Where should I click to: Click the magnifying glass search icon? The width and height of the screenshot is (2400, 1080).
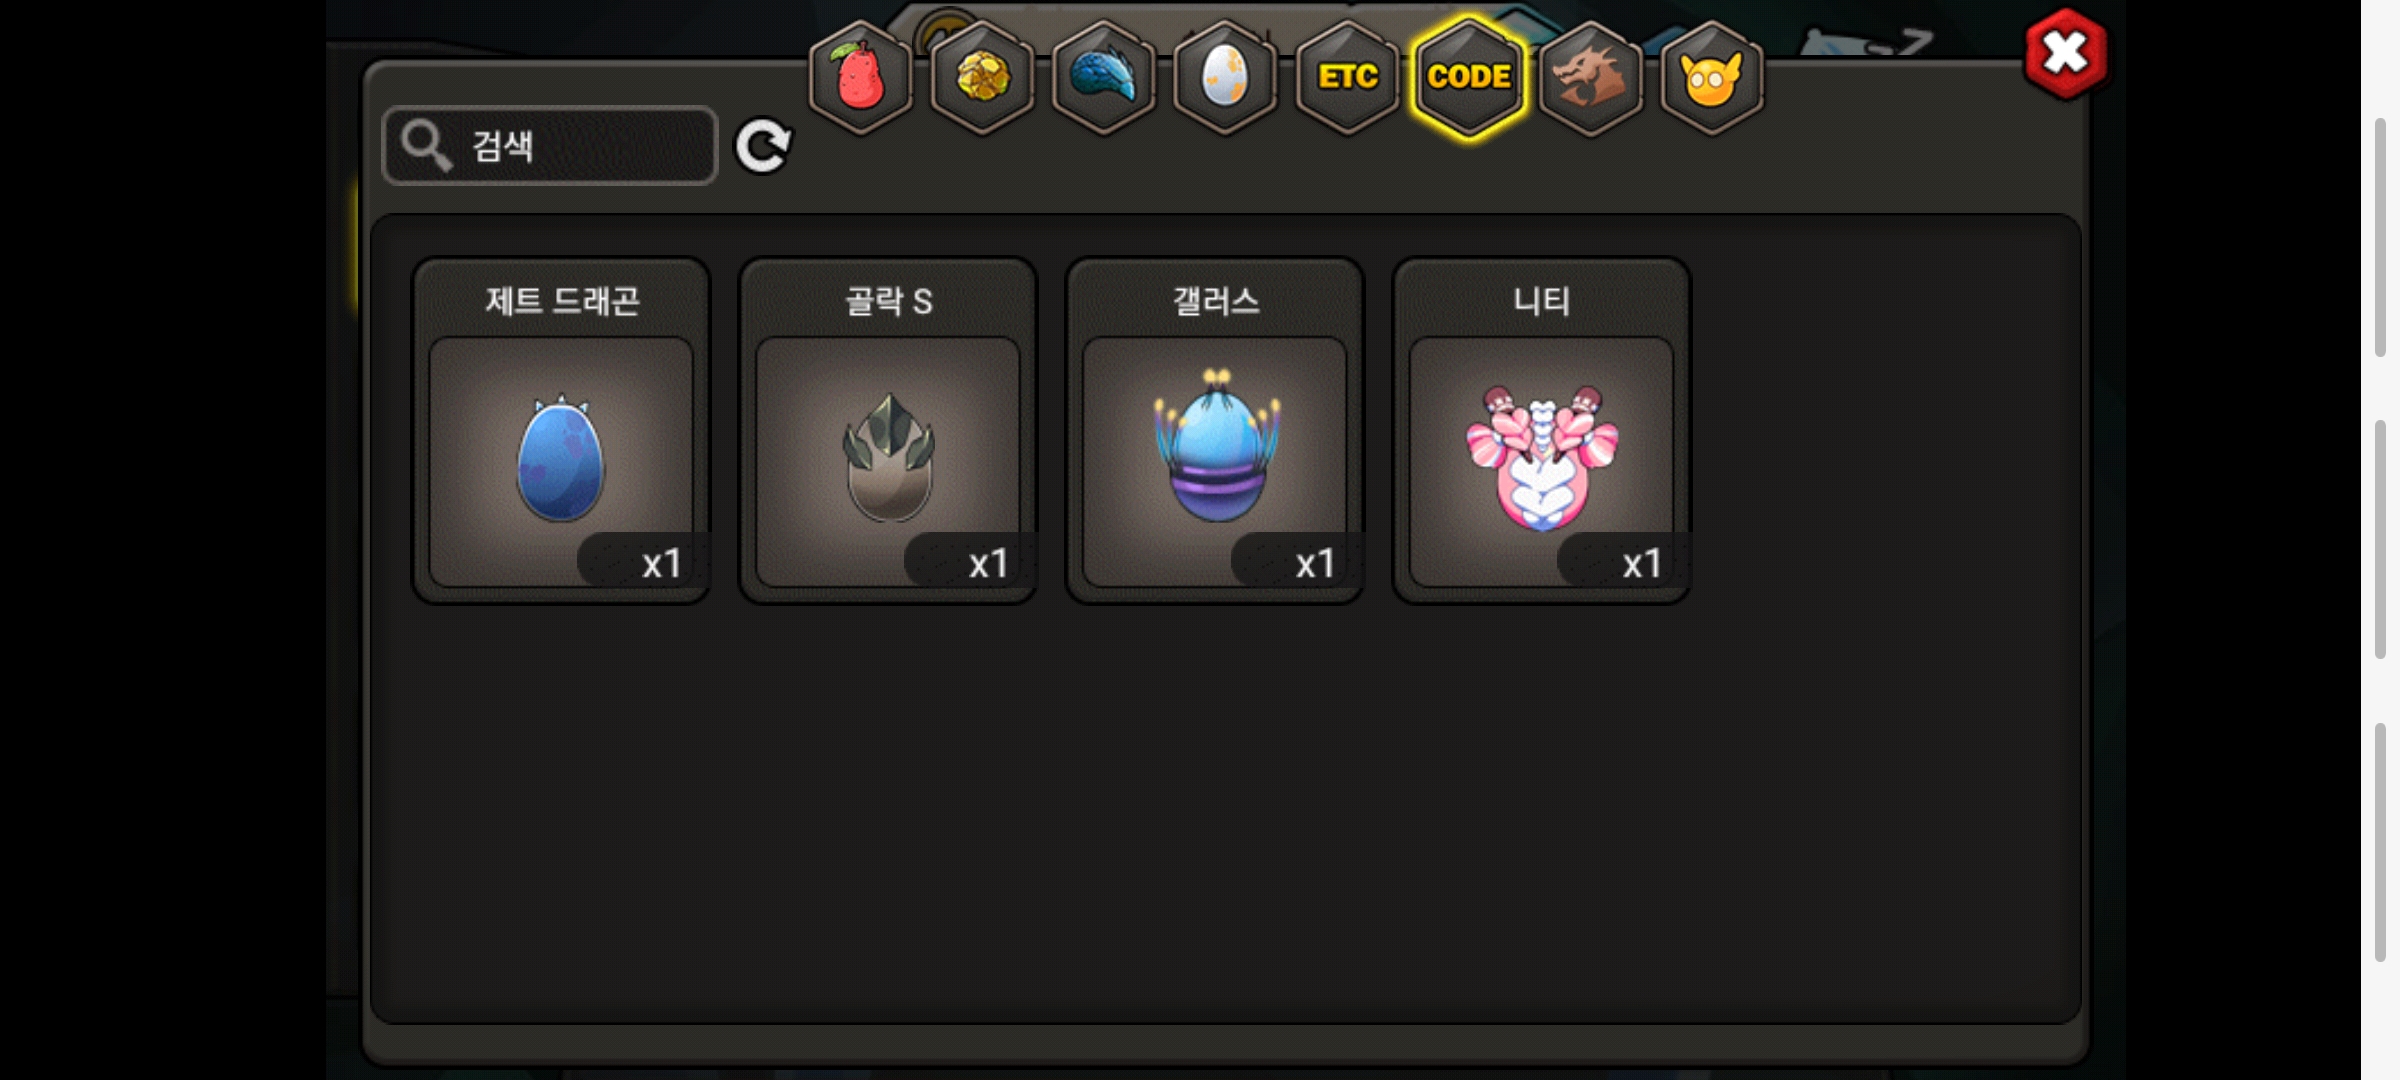coord(426,146)
